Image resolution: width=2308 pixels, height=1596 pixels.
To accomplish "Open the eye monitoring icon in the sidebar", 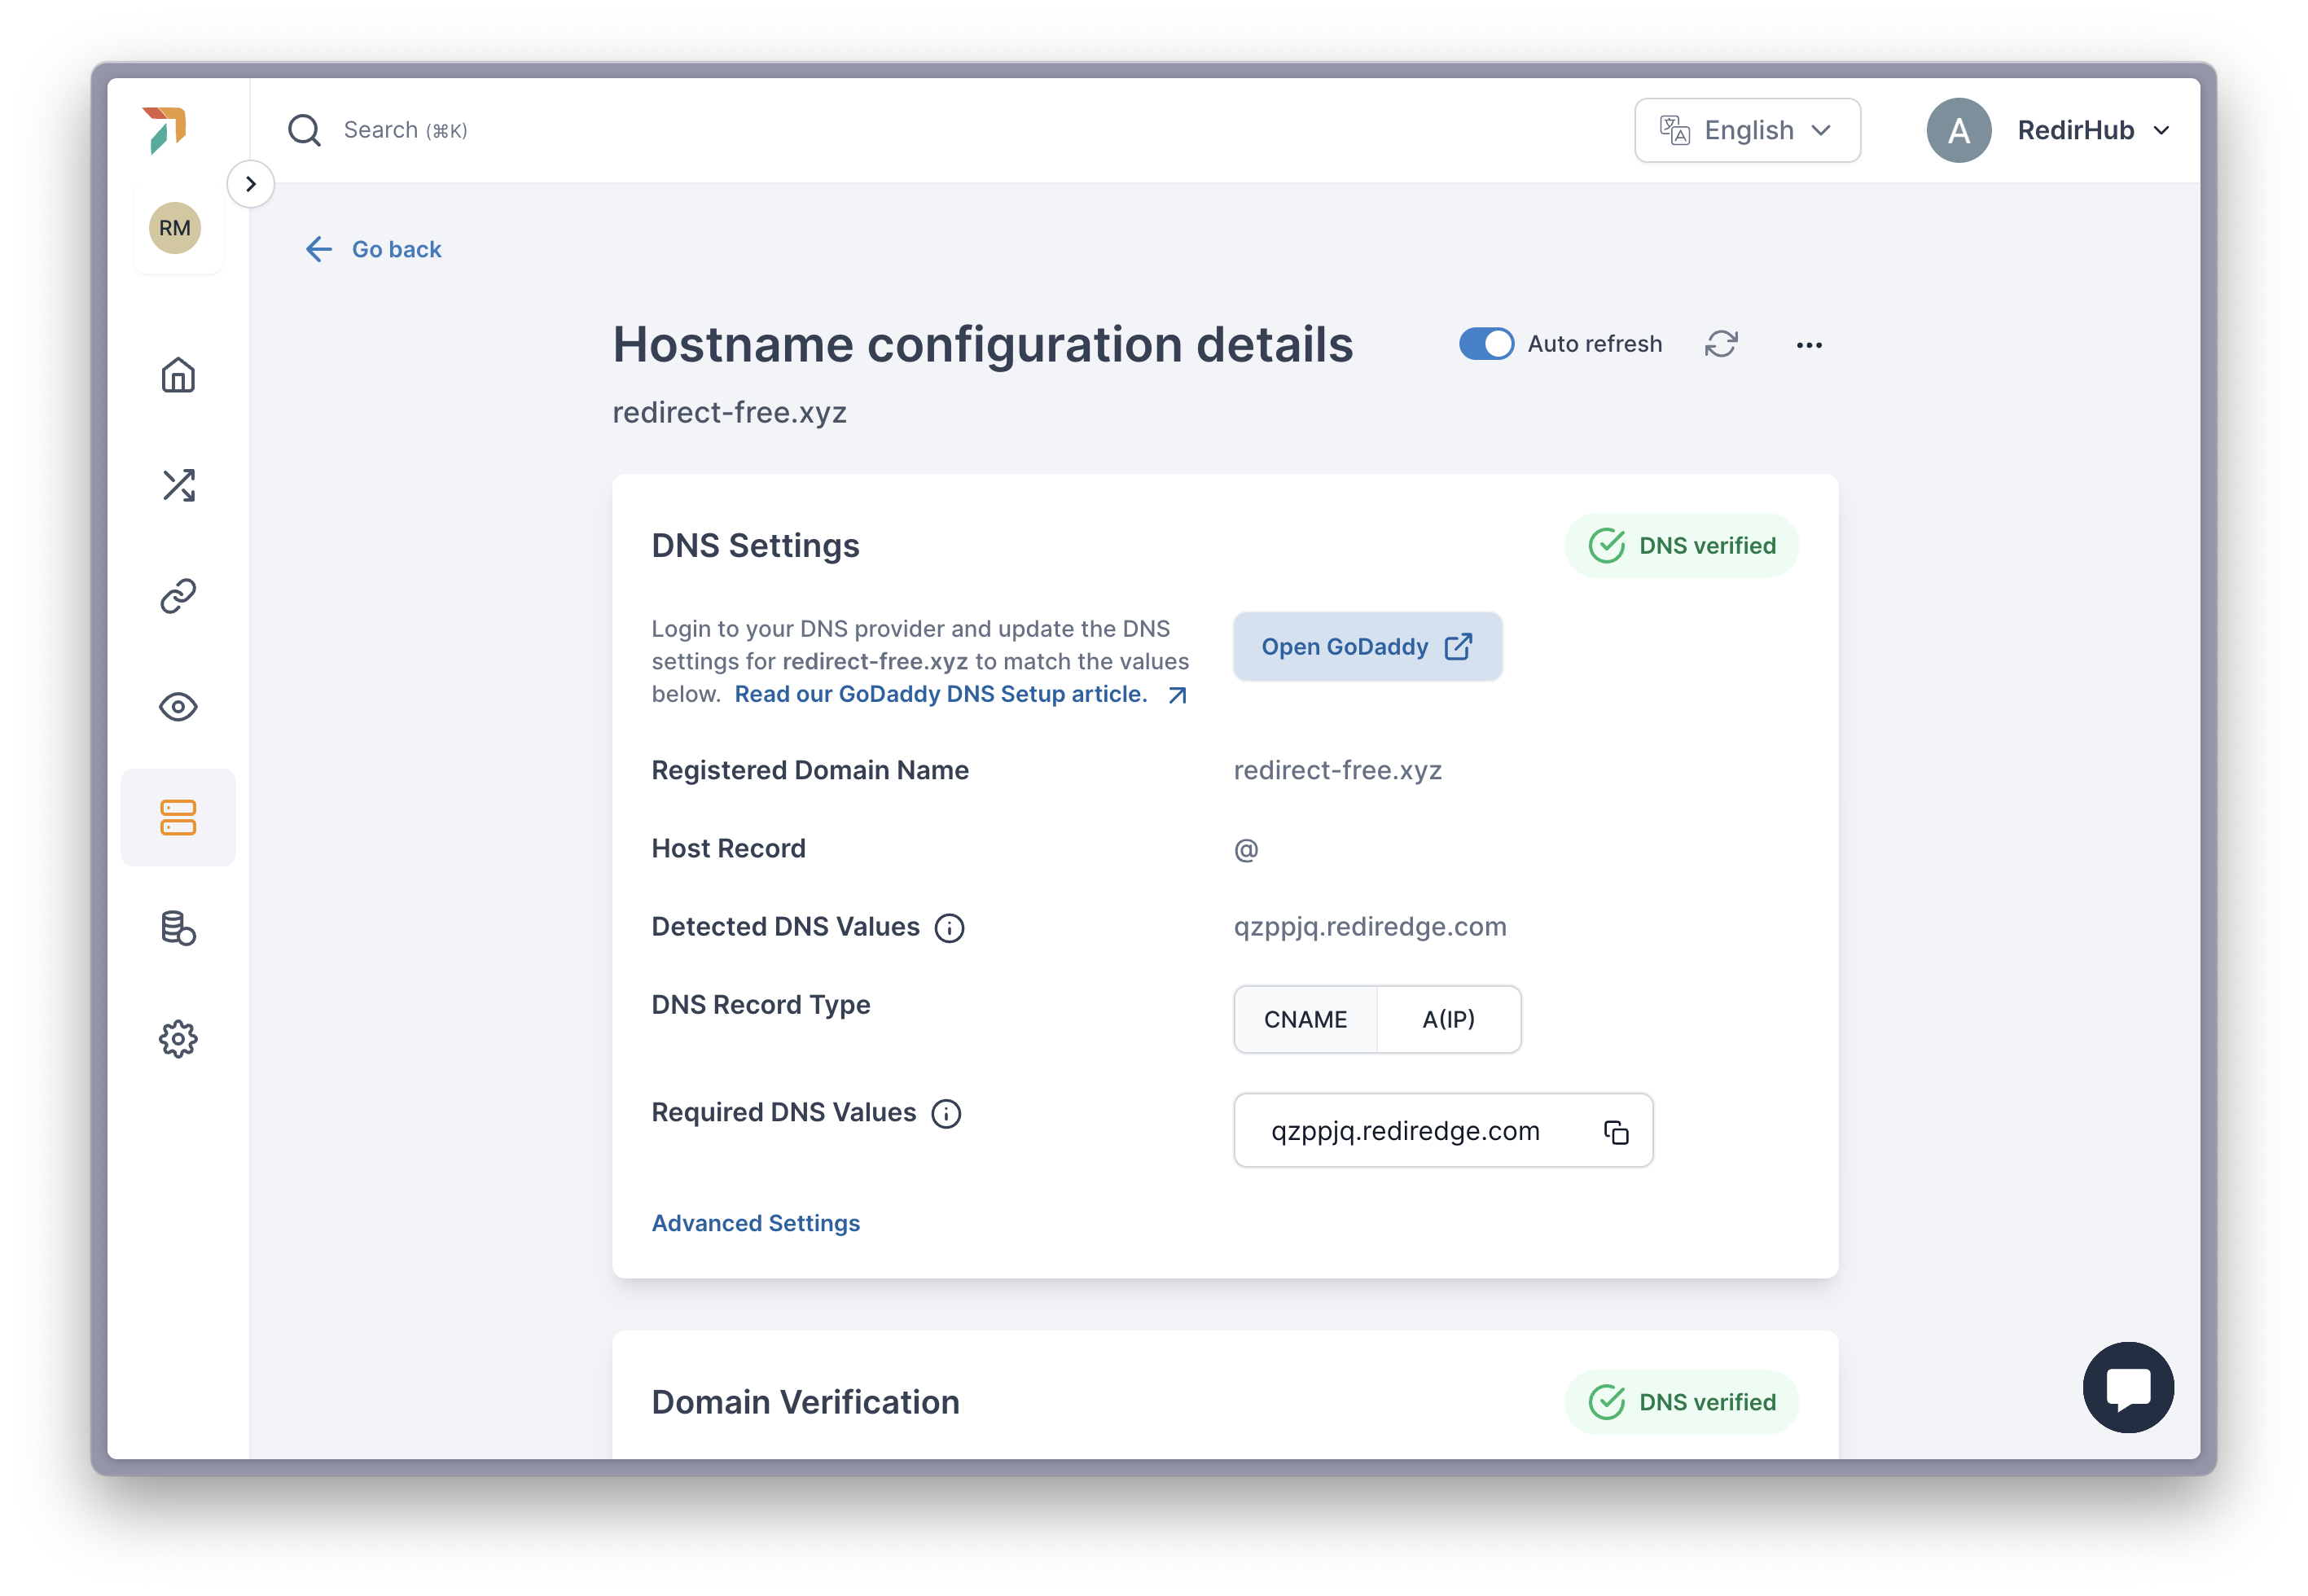I will (178, 707).
